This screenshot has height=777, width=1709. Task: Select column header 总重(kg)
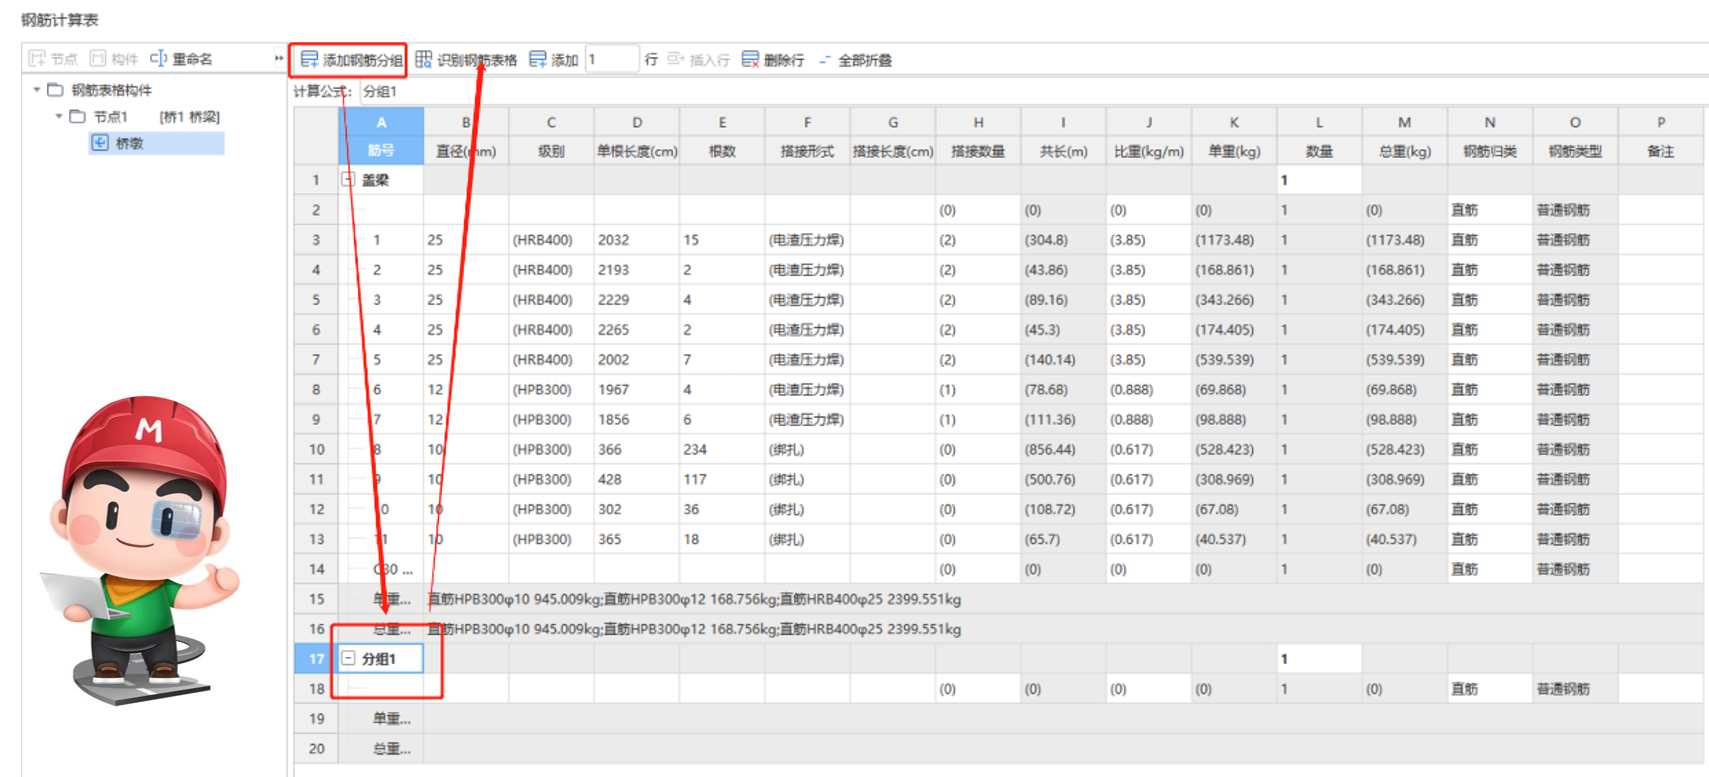coord(1404,151)
